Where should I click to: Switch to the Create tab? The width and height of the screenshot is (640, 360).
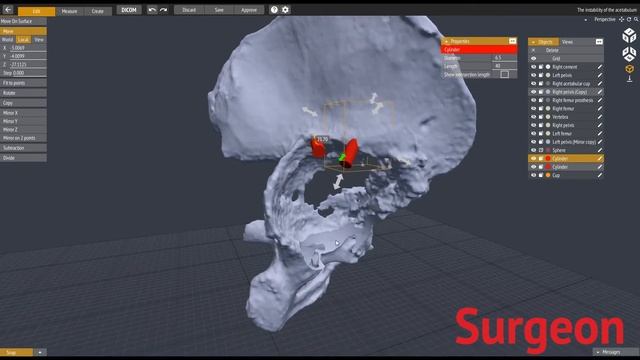pos(98,11)
